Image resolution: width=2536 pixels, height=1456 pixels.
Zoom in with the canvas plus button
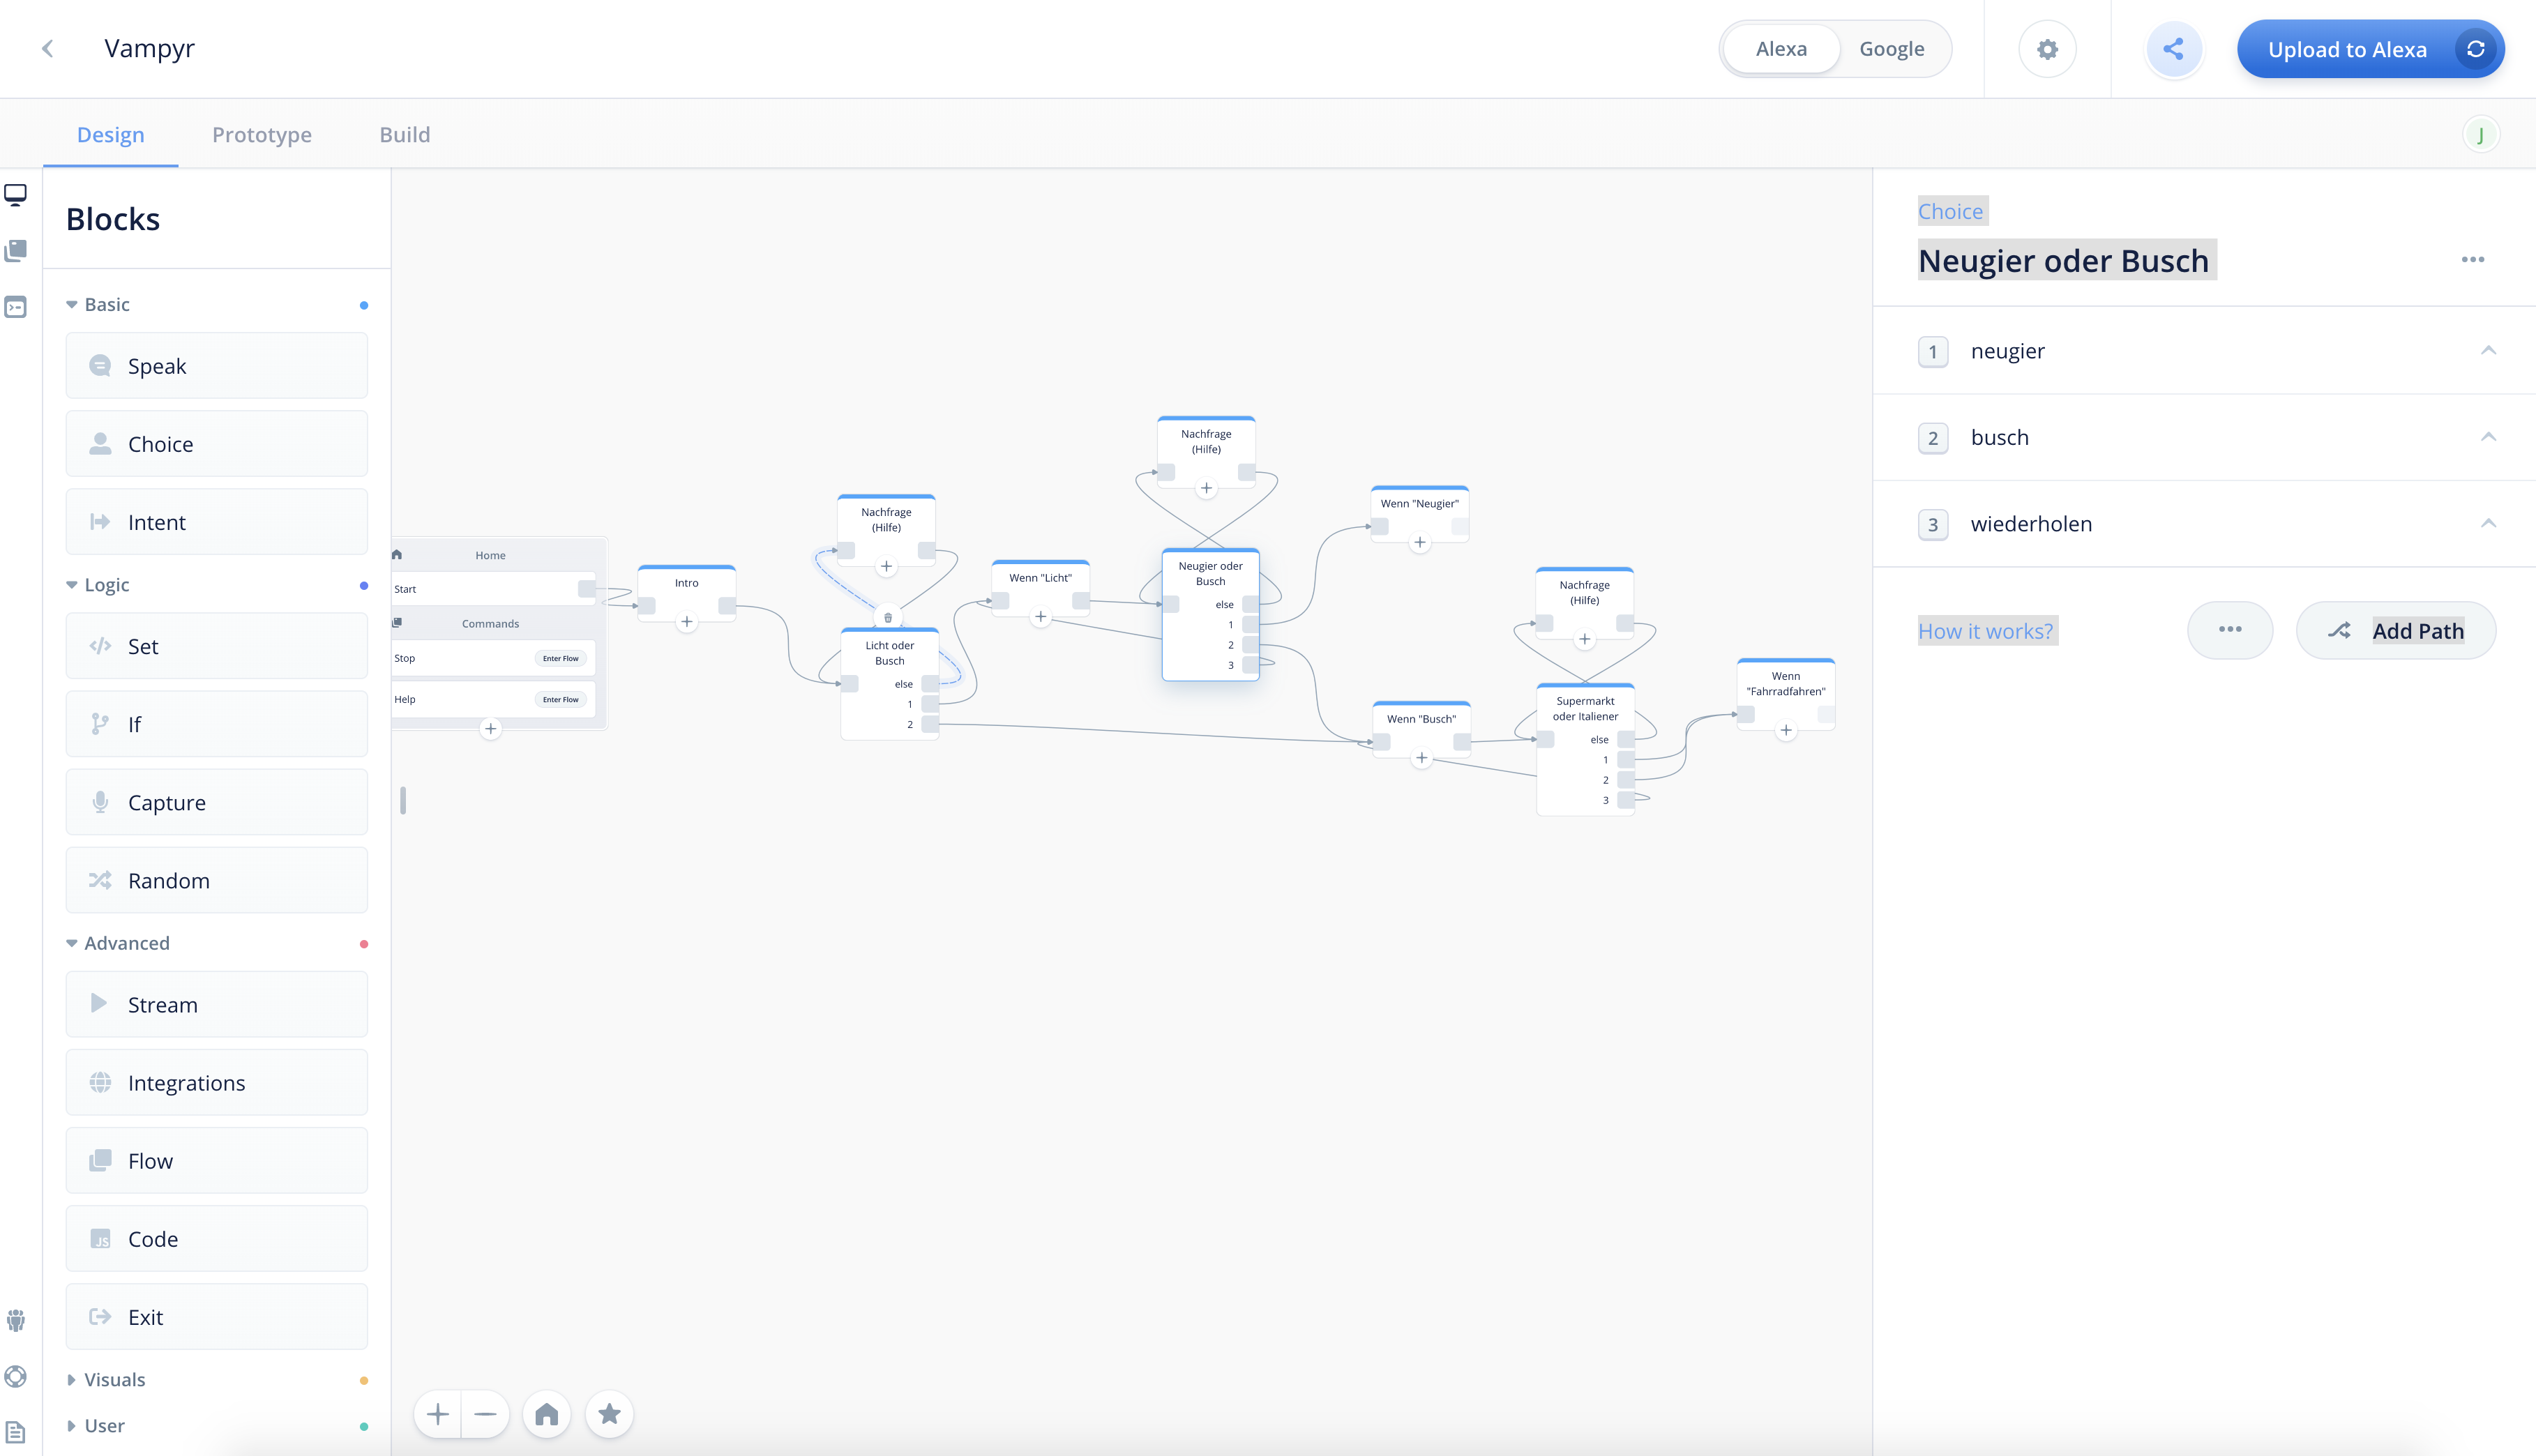[438, 1414]
